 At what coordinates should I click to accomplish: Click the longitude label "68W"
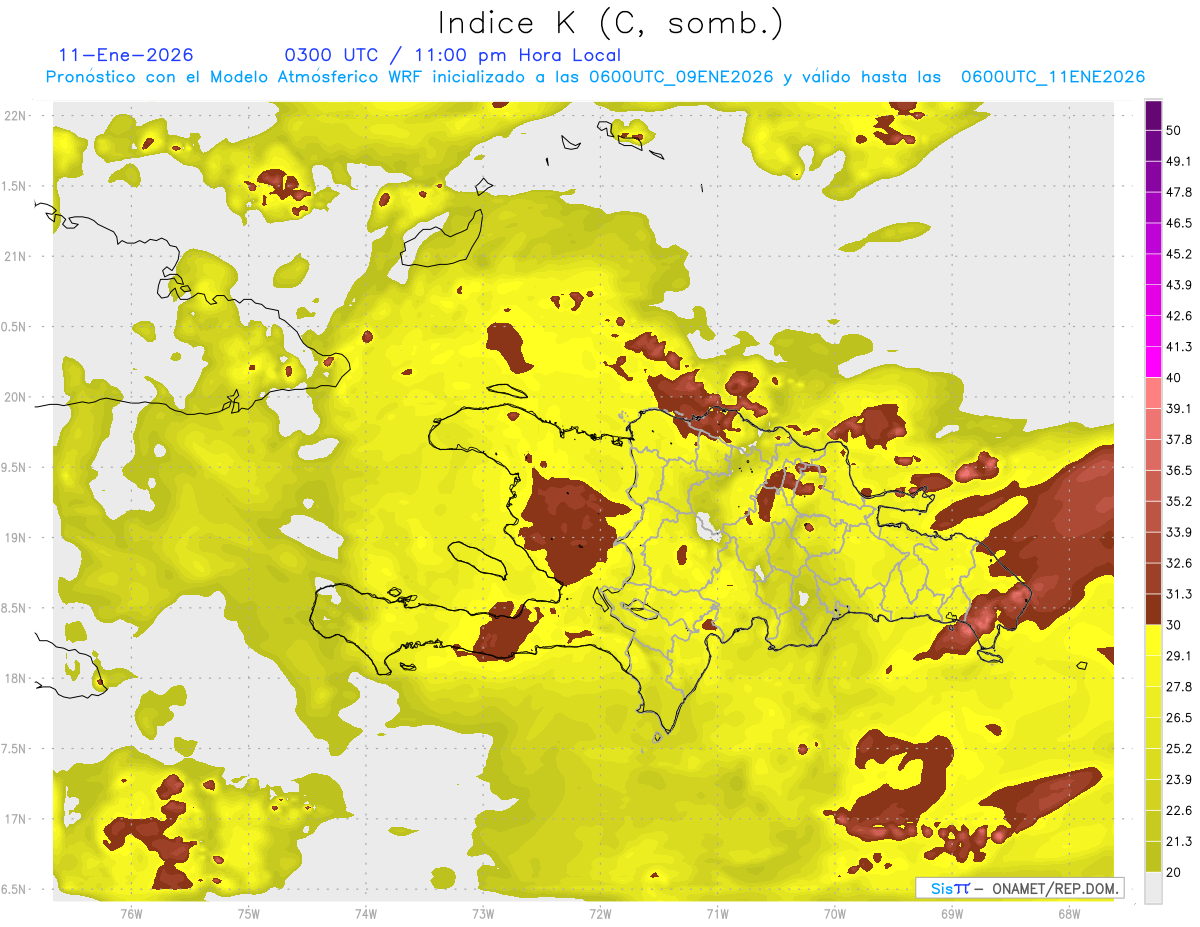click(1069, 913)
